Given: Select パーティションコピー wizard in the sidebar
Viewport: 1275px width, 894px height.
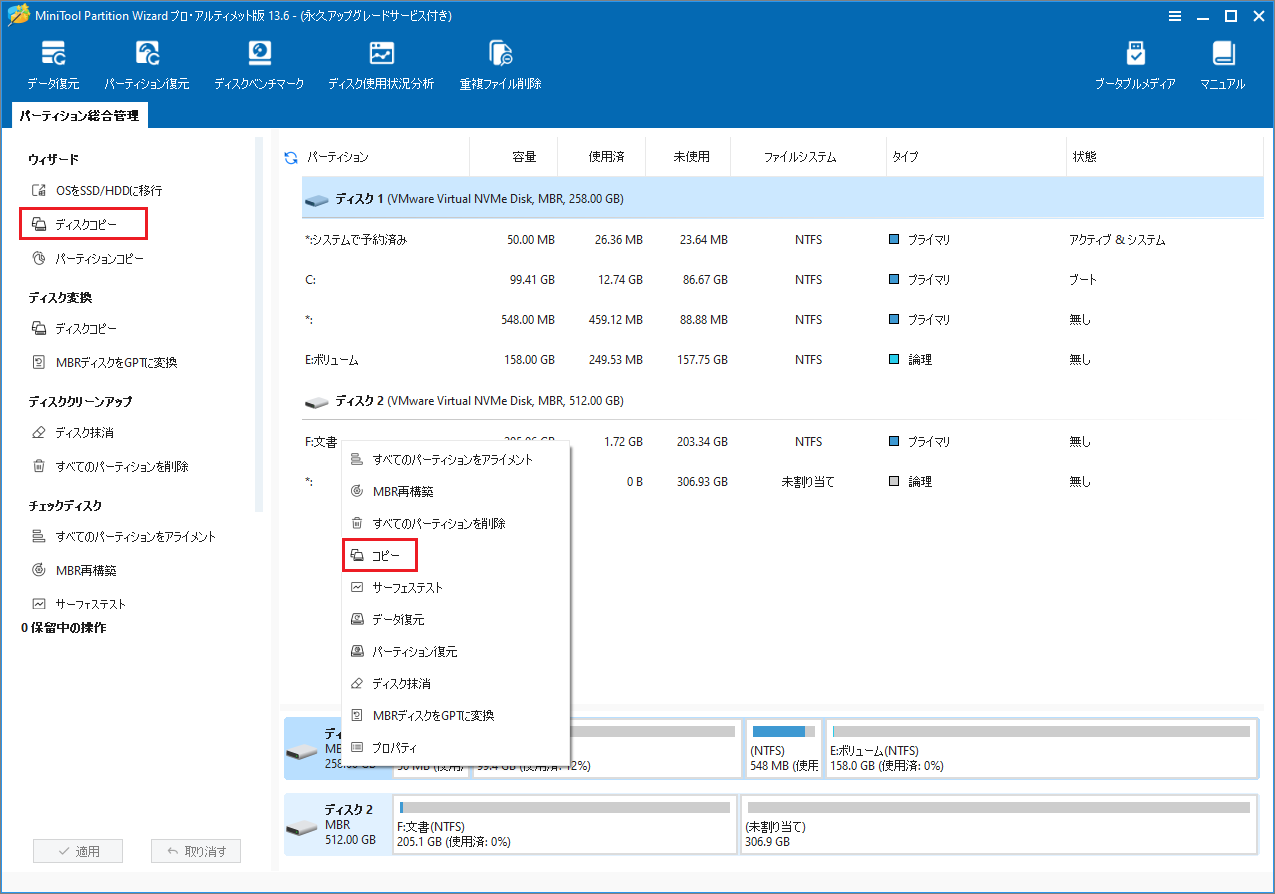Looking at the screenshot, I should point(88,258).
